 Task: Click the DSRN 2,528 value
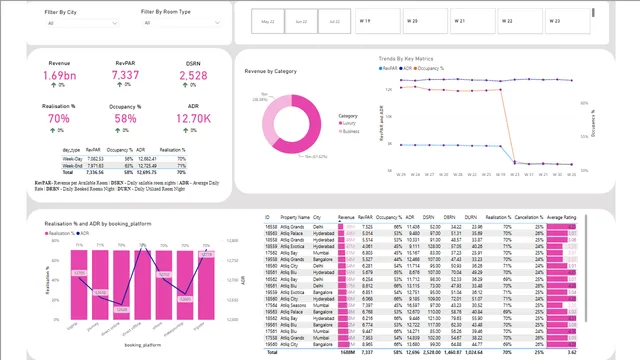coord(193,76)
